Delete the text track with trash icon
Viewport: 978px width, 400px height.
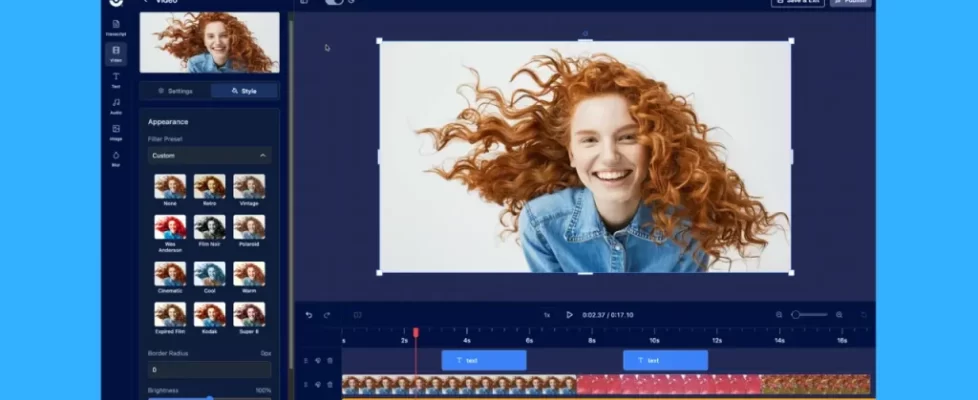click(x=330, y=360)
